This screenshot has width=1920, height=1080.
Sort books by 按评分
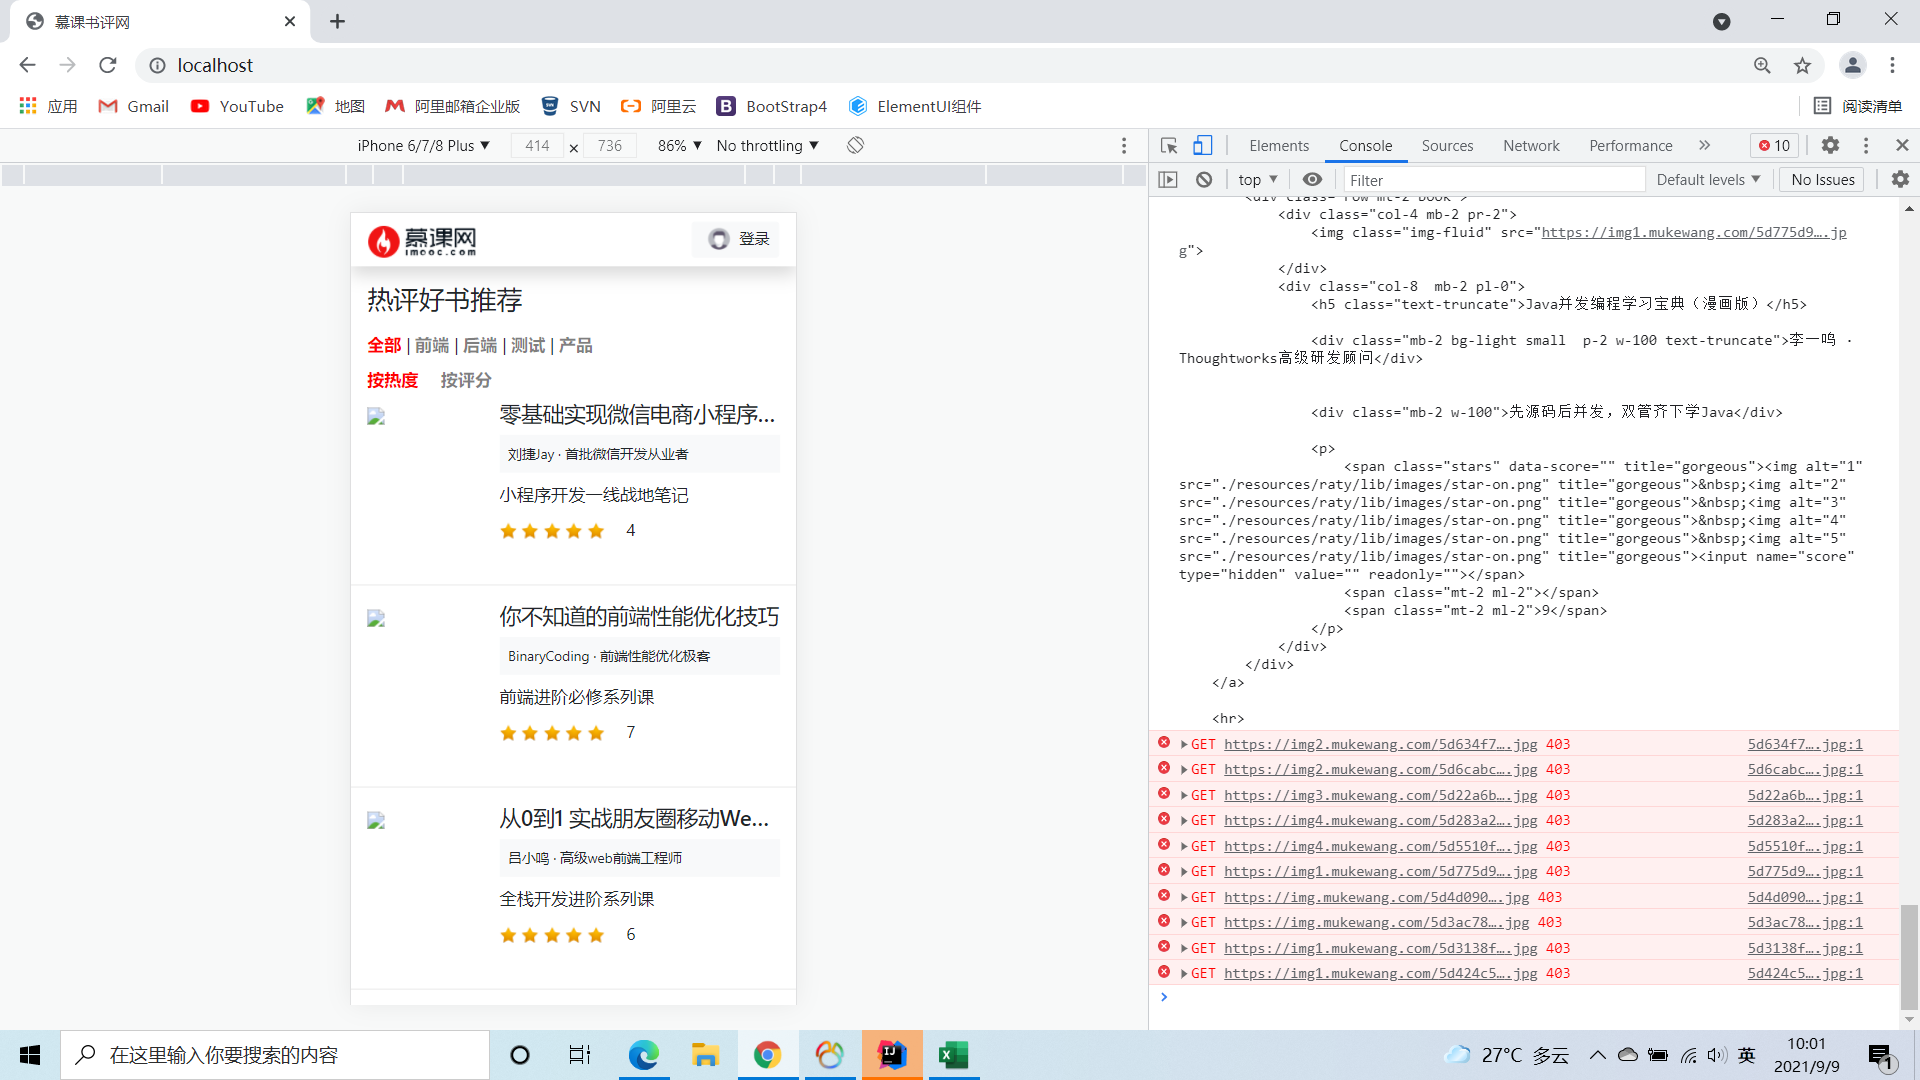coord(466,380)
